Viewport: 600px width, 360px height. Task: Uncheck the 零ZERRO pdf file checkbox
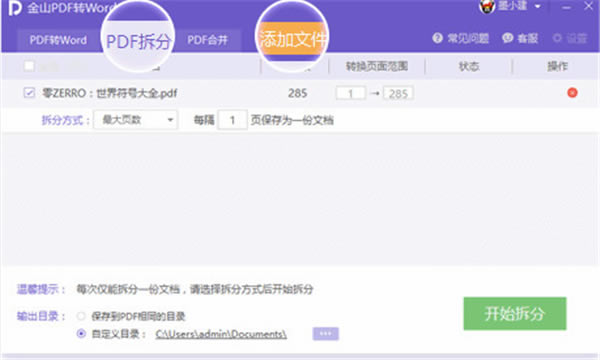pos(29,93)
